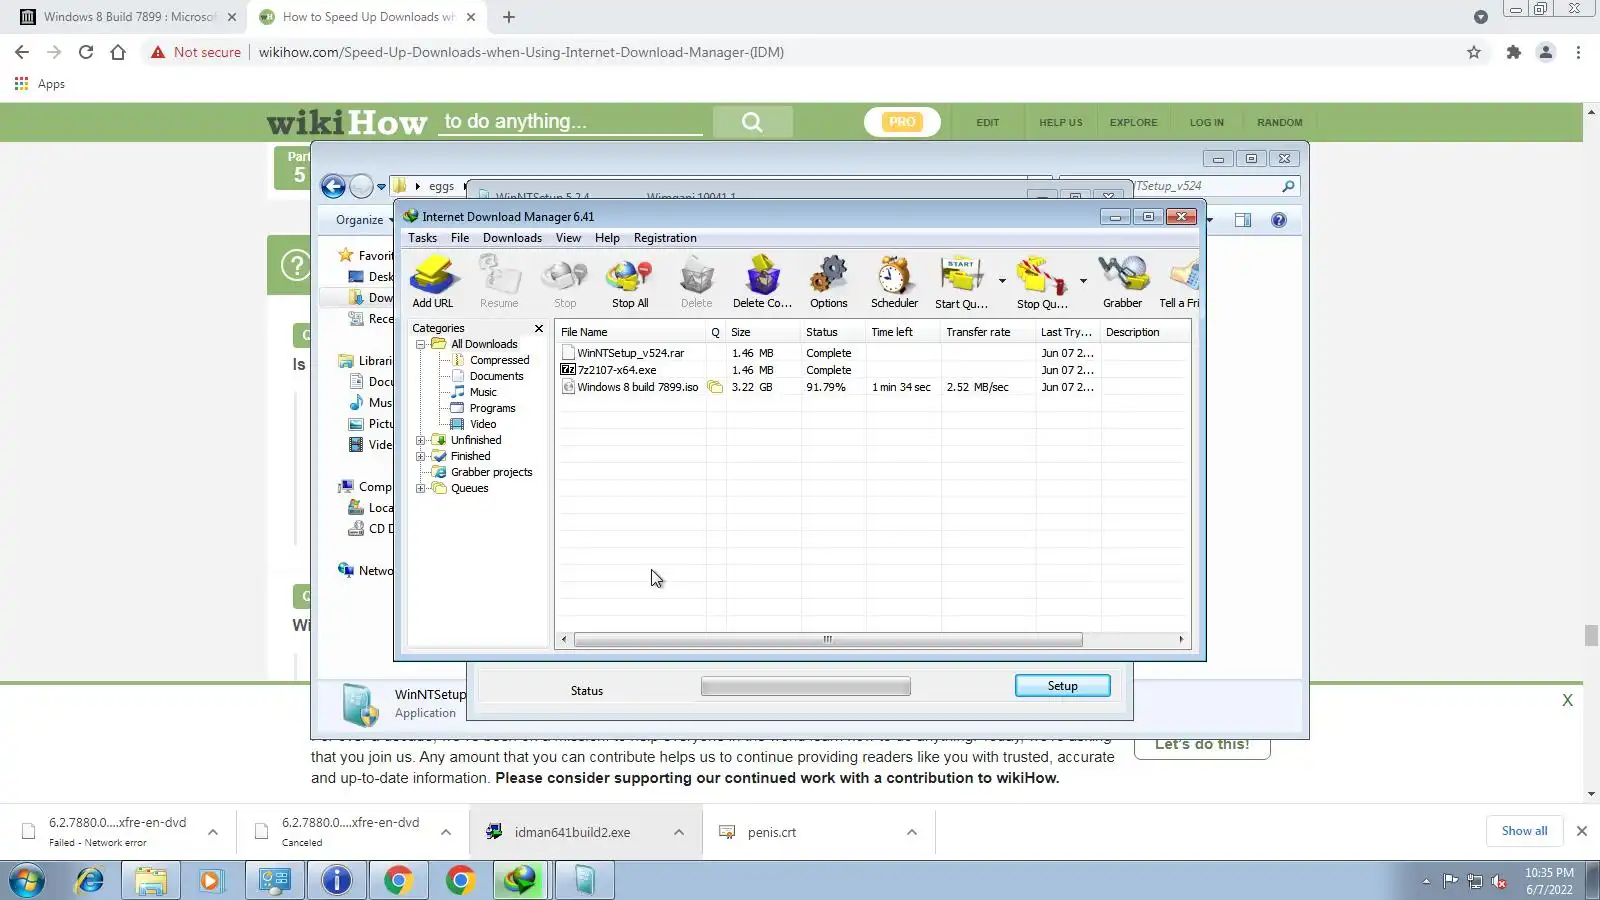Image resolution: width=1600 pixels, height=900 pixels.
Task: Click the Start Queue toolbar icon
Action: [x=961, y=281]
